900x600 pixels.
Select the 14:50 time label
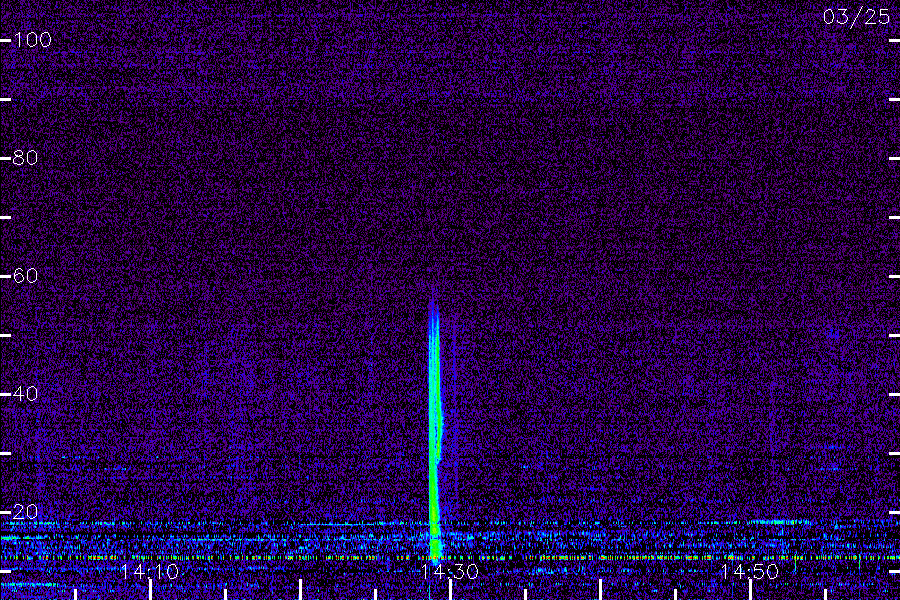pos(750,572)
